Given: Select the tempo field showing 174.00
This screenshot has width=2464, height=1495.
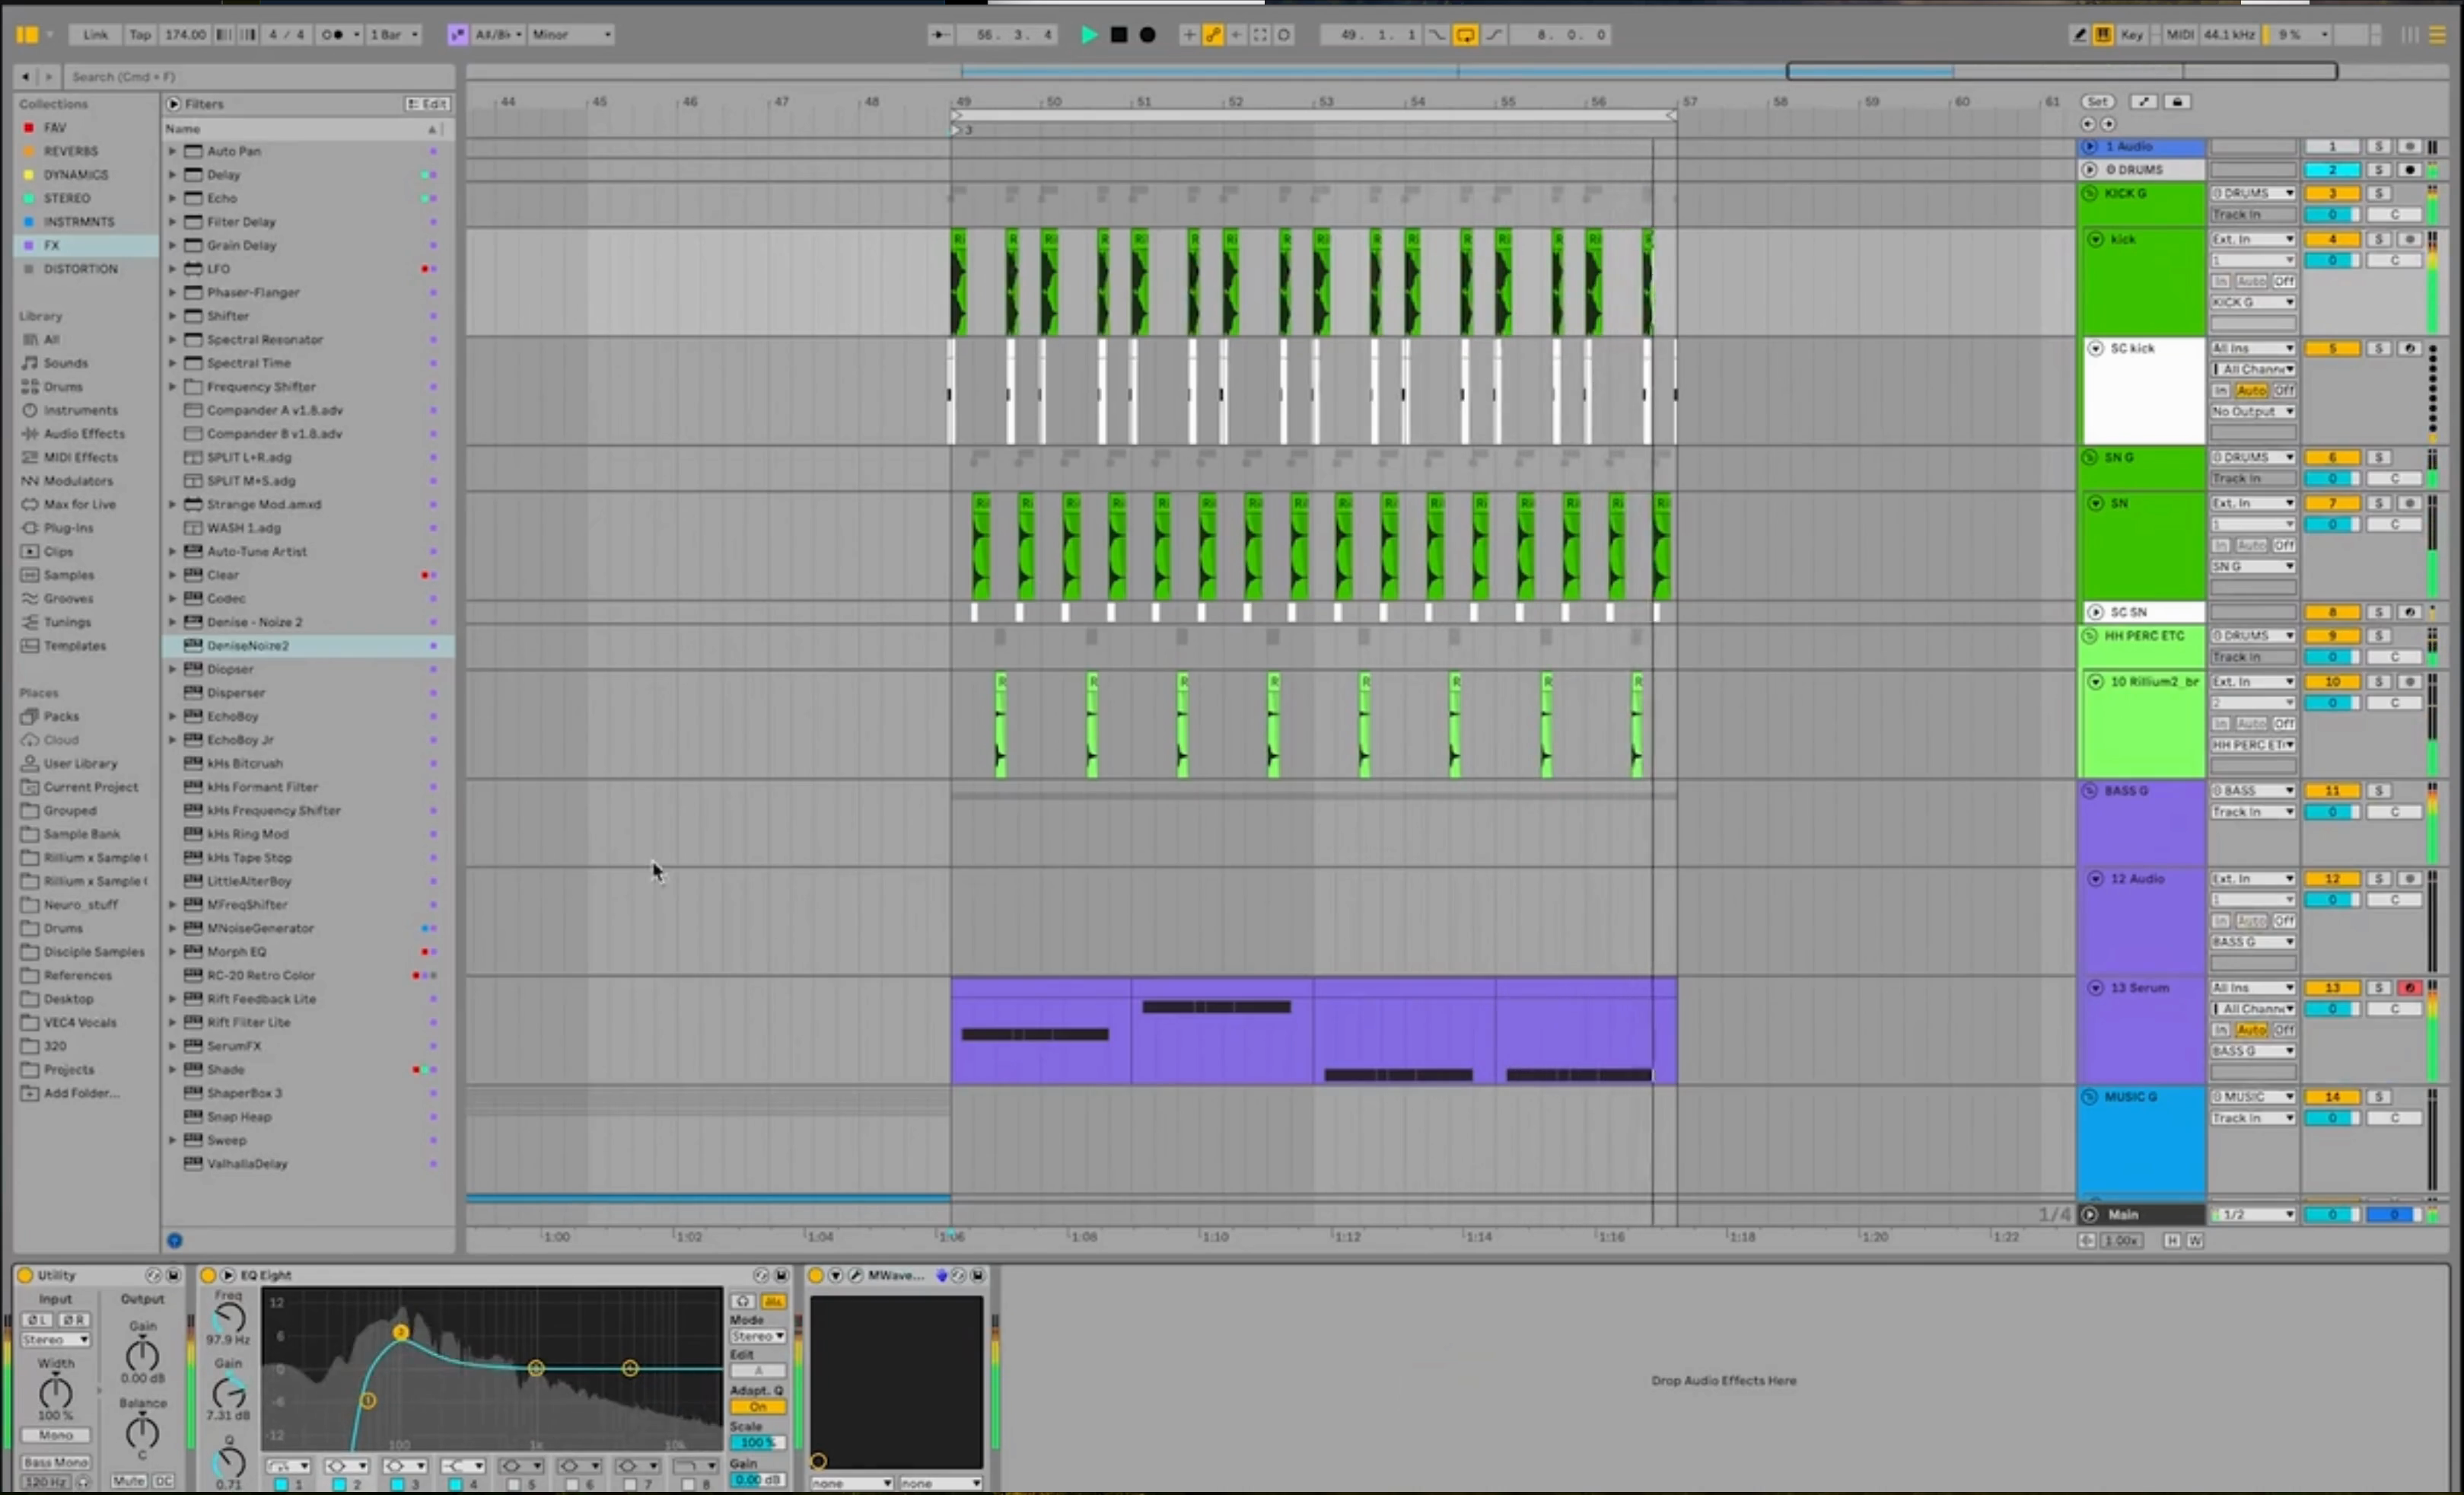Looking at the screenshot, I should [185, 34].
